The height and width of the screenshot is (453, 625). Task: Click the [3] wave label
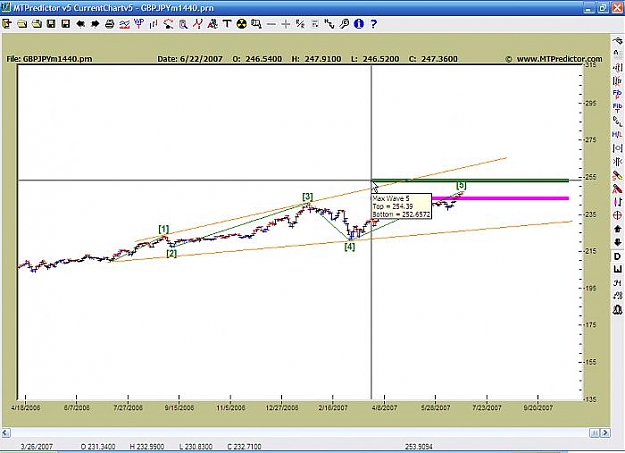[x=307, y=197]
